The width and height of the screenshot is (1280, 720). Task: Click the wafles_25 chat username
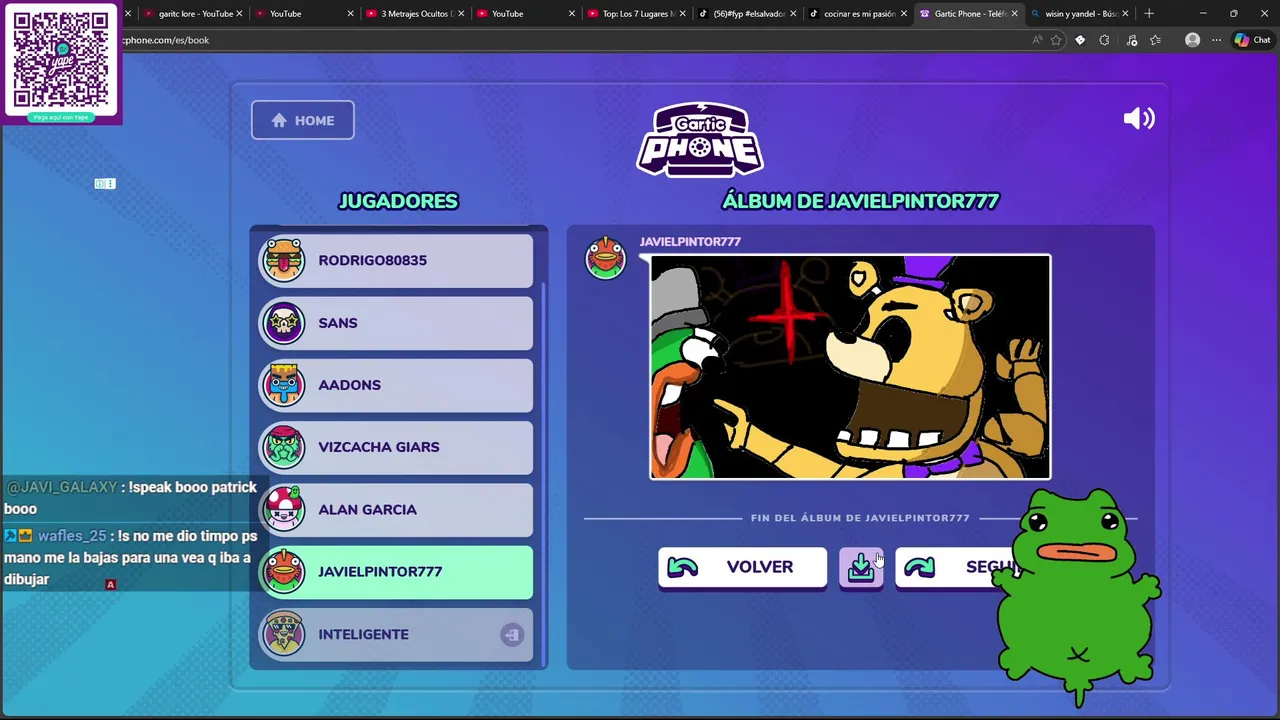click(x=71, y=536)
